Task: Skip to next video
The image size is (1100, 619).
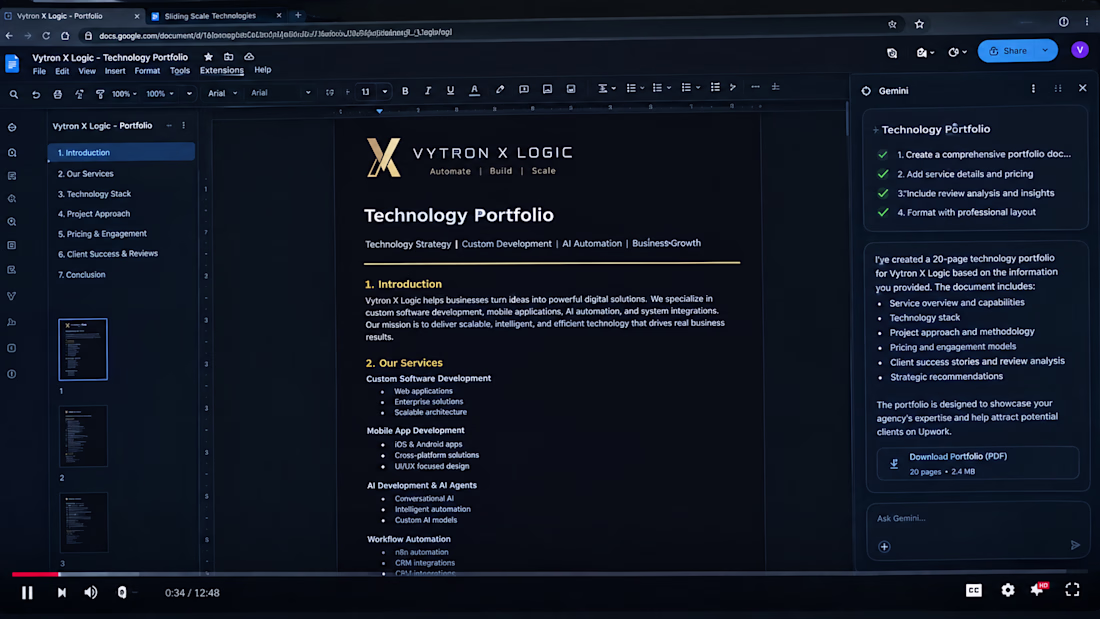Action: (x=62, y=593)
